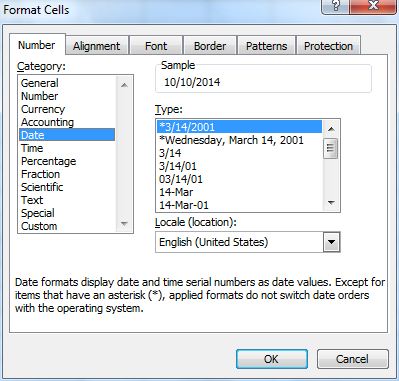Viewport: 399px width, 381px height.
Task: Choose General in Category list
Action: coord(67,83)
